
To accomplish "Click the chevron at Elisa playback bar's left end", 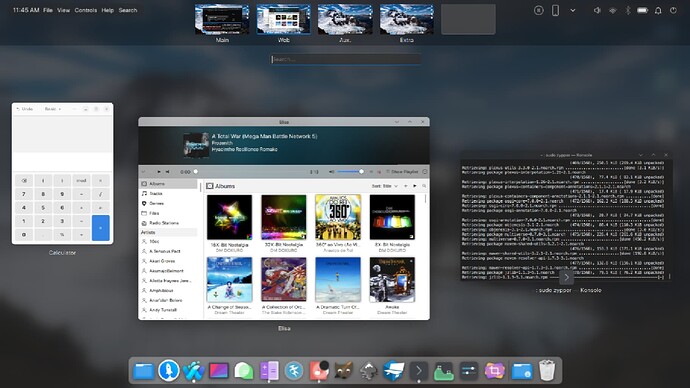I will 143,172.
